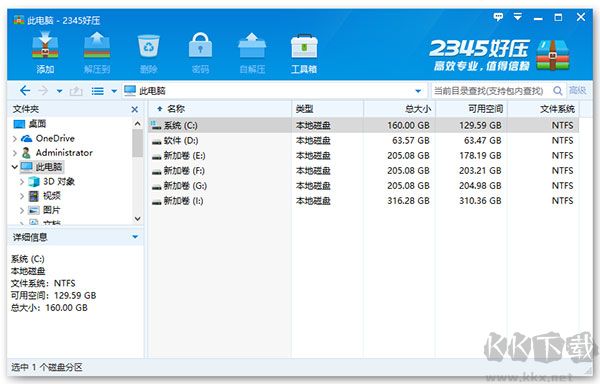Select 桌面 (Desktop) in folder tree
This screenshot has width=600, height=384.
pyautogui.click(x=38, y=124)
